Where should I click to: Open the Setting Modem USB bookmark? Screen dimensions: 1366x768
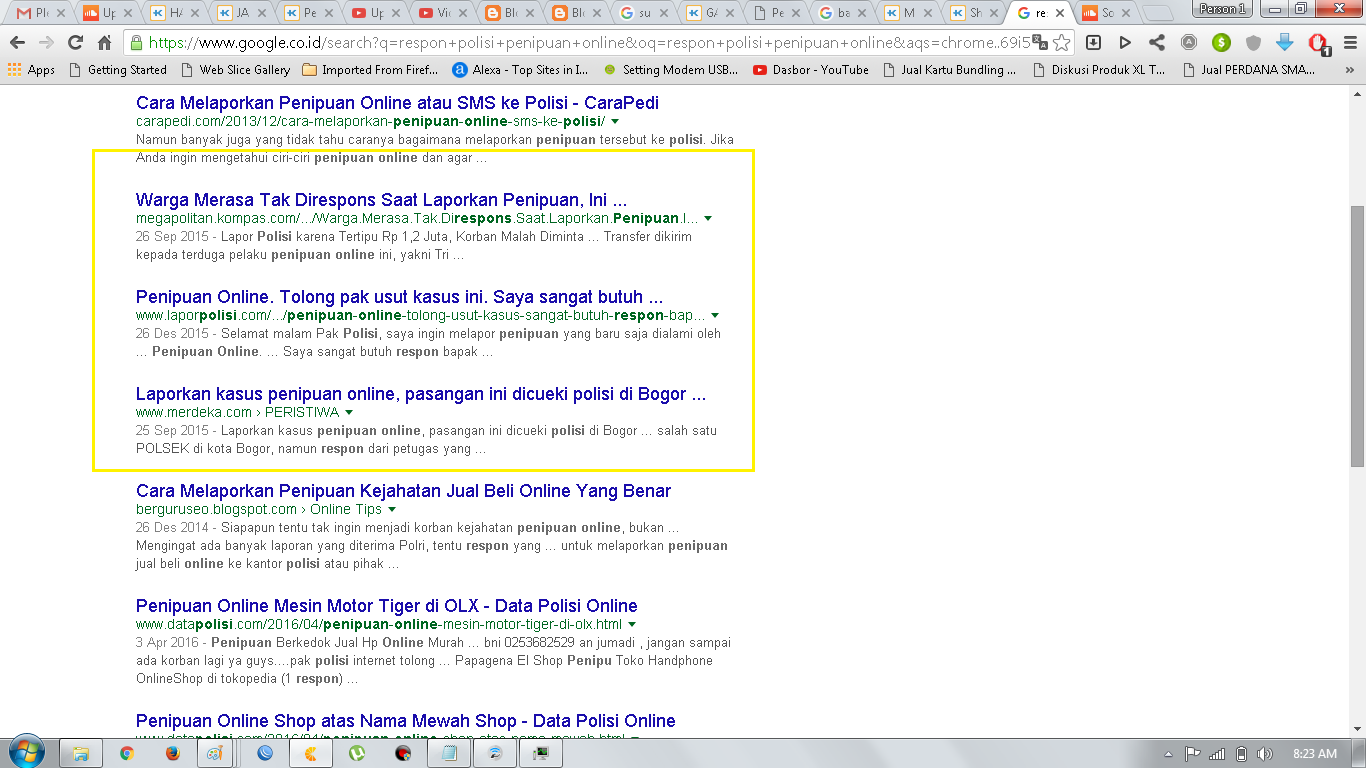(670, 70)
